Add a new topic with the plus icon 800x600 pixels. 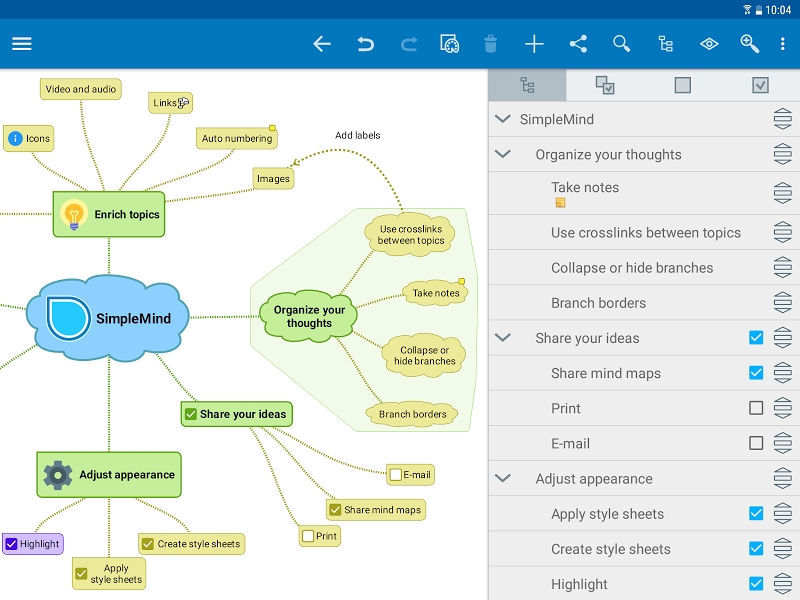click(x=534, y=44)
